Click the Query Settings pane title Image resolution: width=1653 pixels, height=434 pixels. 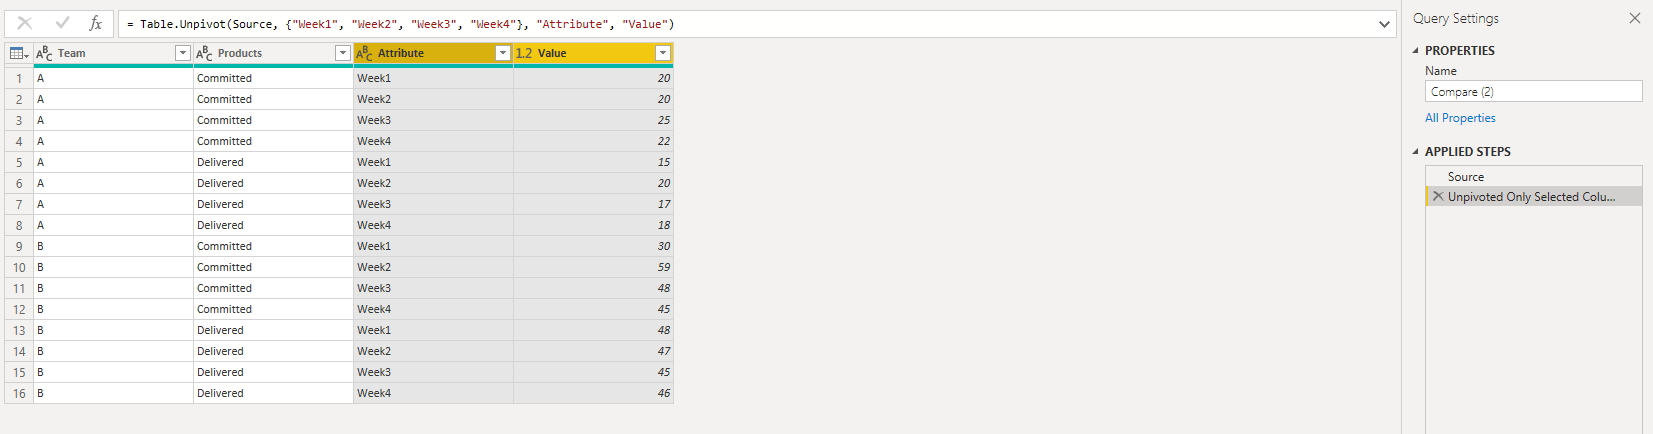[1456, 18]
